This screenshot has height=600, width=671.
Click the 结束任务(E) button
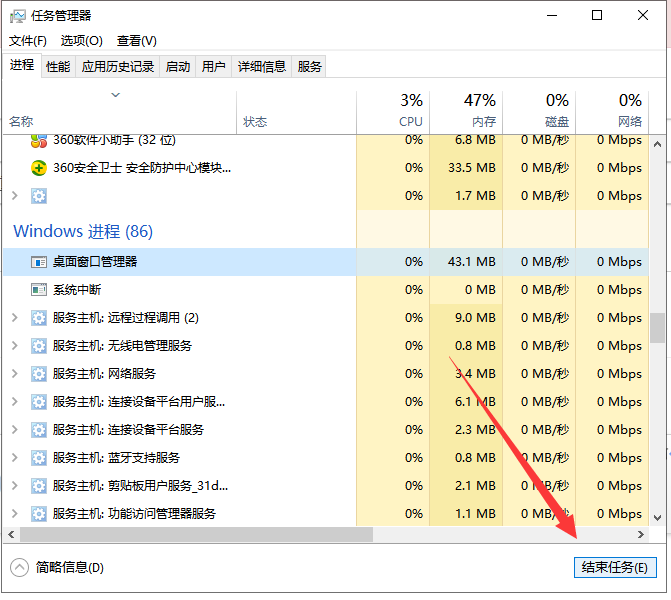click(615, 567)
